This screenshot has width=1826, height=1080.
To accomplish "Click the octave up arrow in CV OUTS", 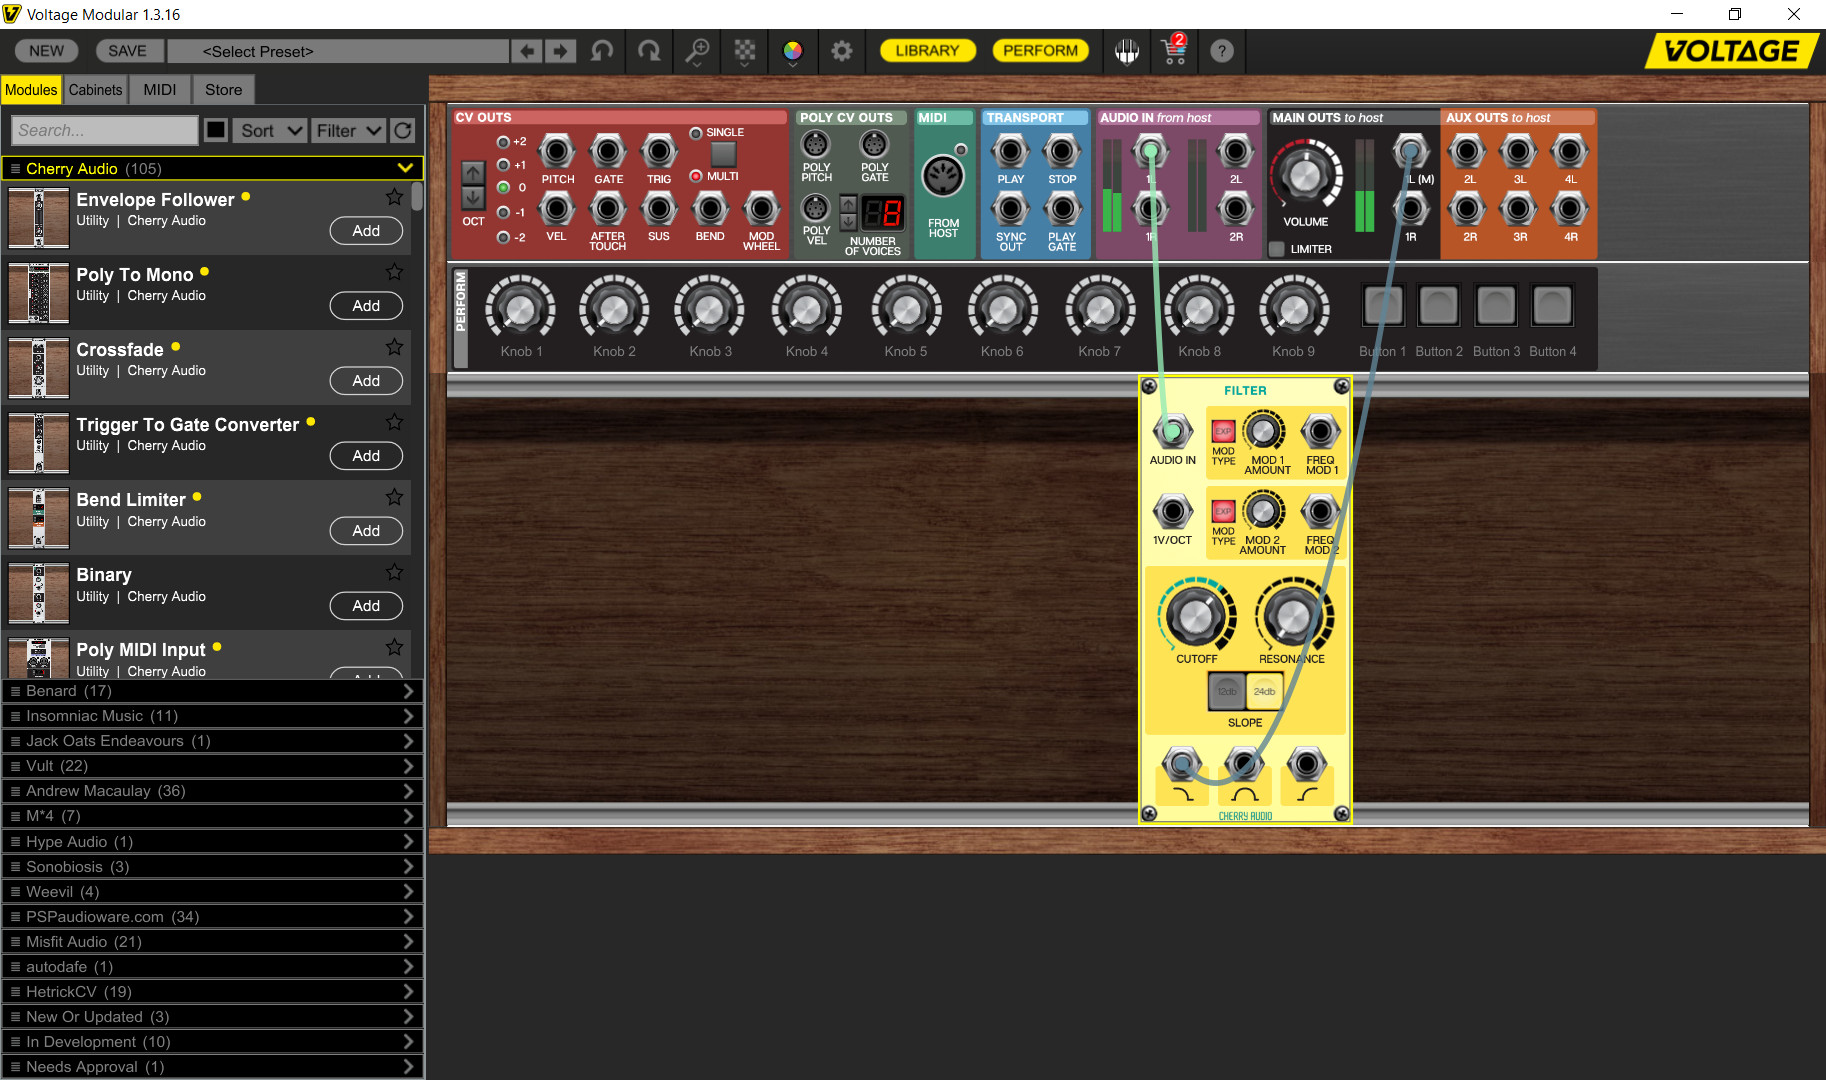I will click(x=472, y=172).
